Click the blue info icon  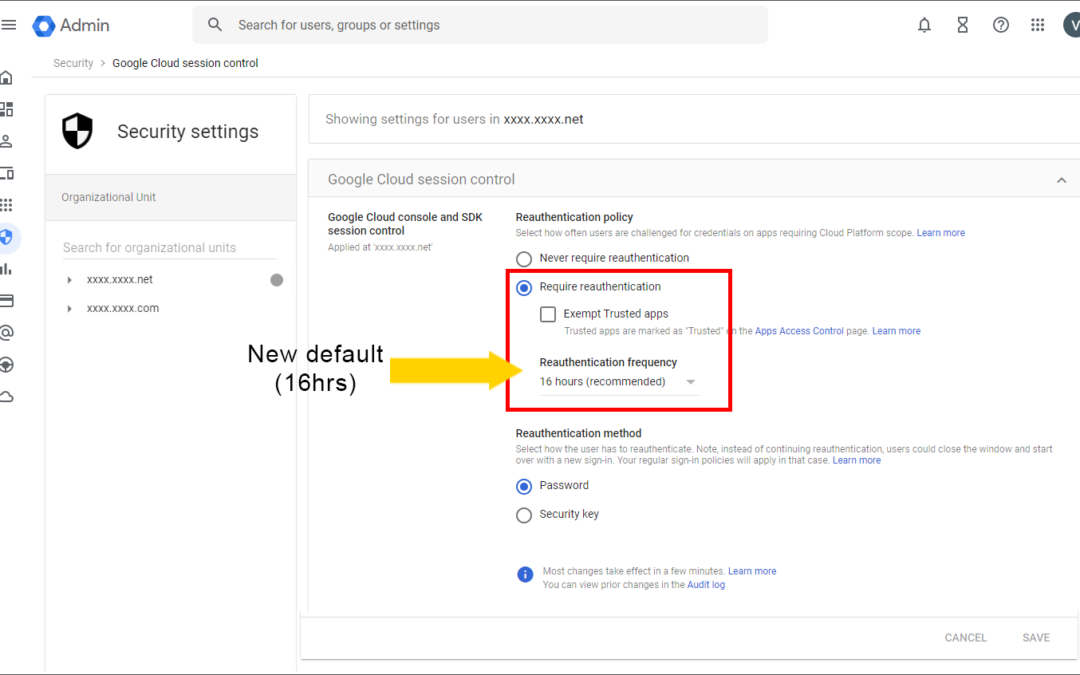pos(525,574)
